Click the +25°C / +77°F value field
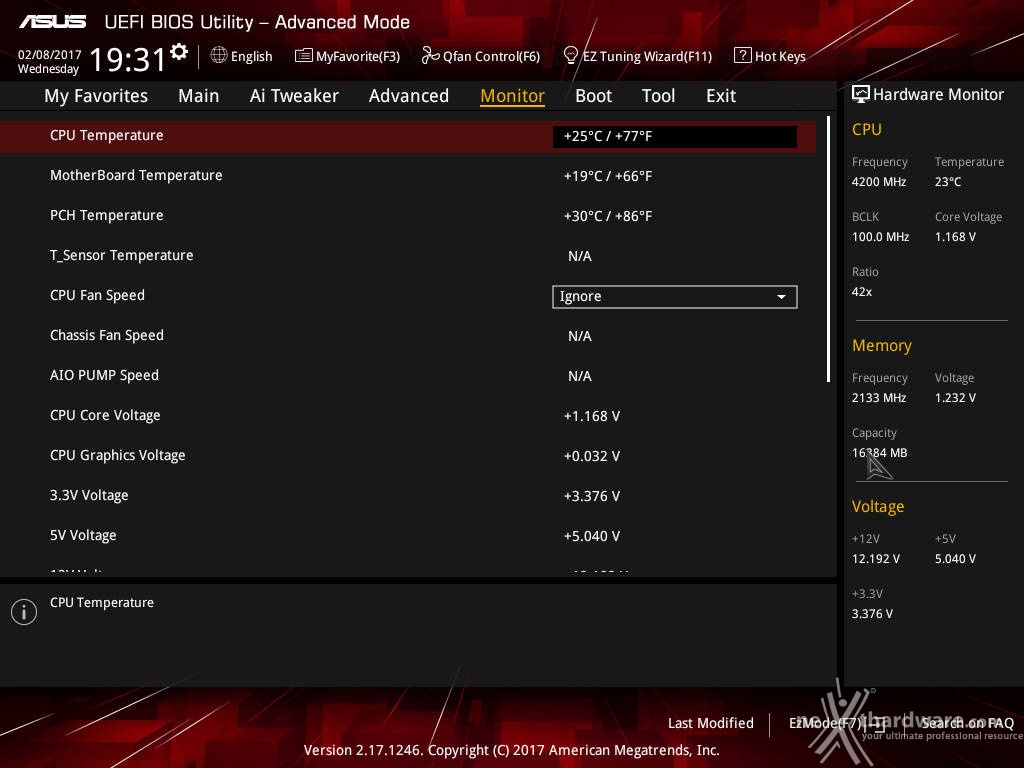Viewport: 1024px width, 768px height. (675, 136)
